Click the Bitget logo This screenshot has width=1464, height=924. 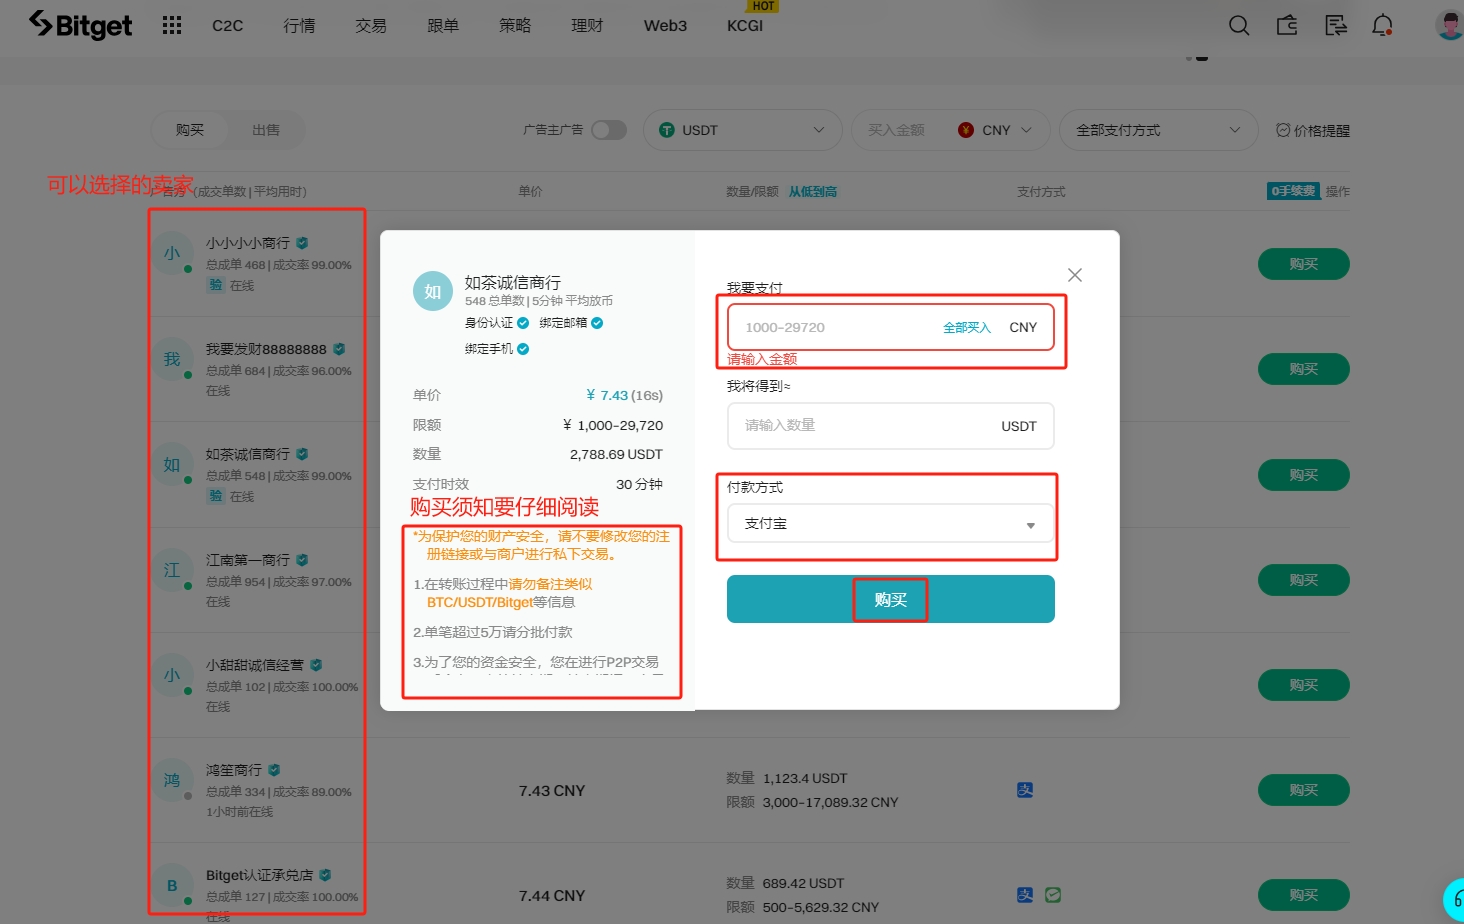pos(80,25)
